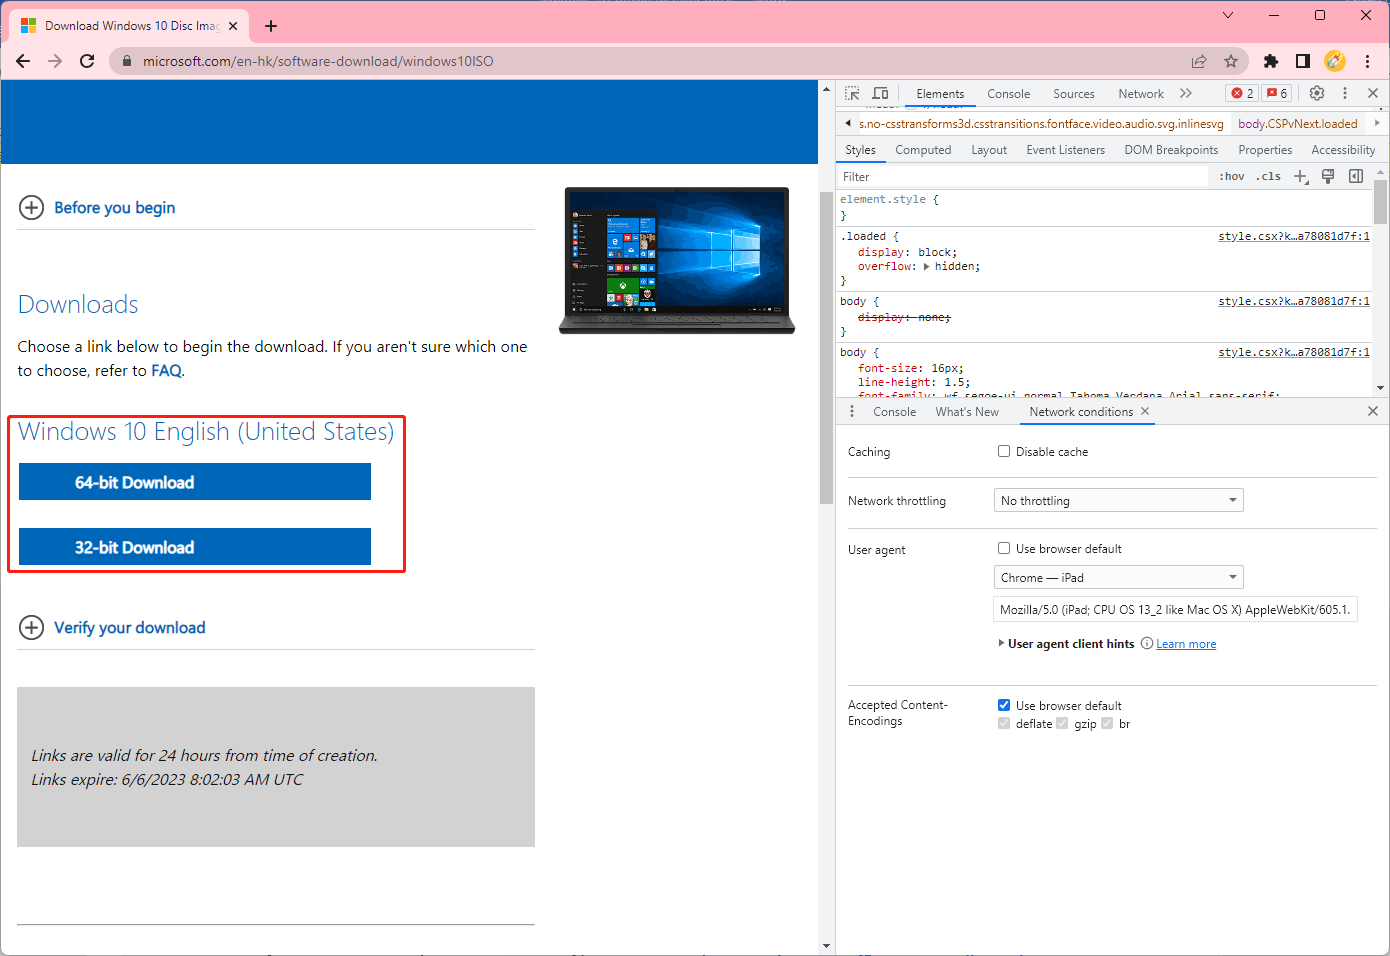Start the 64-bit Download
The image size is (1390, 956).
tap(194, 482)
